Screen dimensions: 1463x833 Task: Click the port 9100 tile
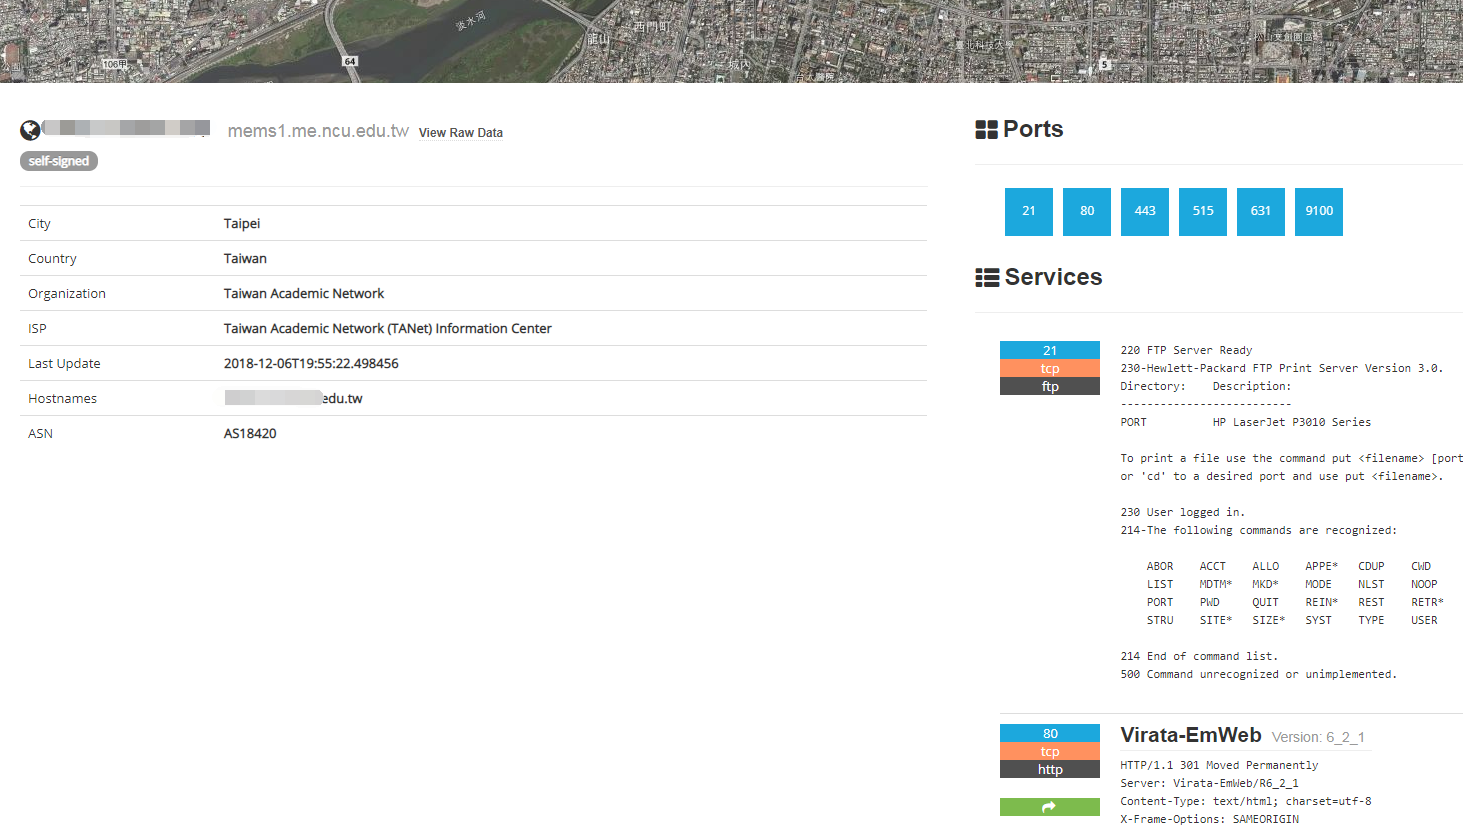tap(1318, 211)
